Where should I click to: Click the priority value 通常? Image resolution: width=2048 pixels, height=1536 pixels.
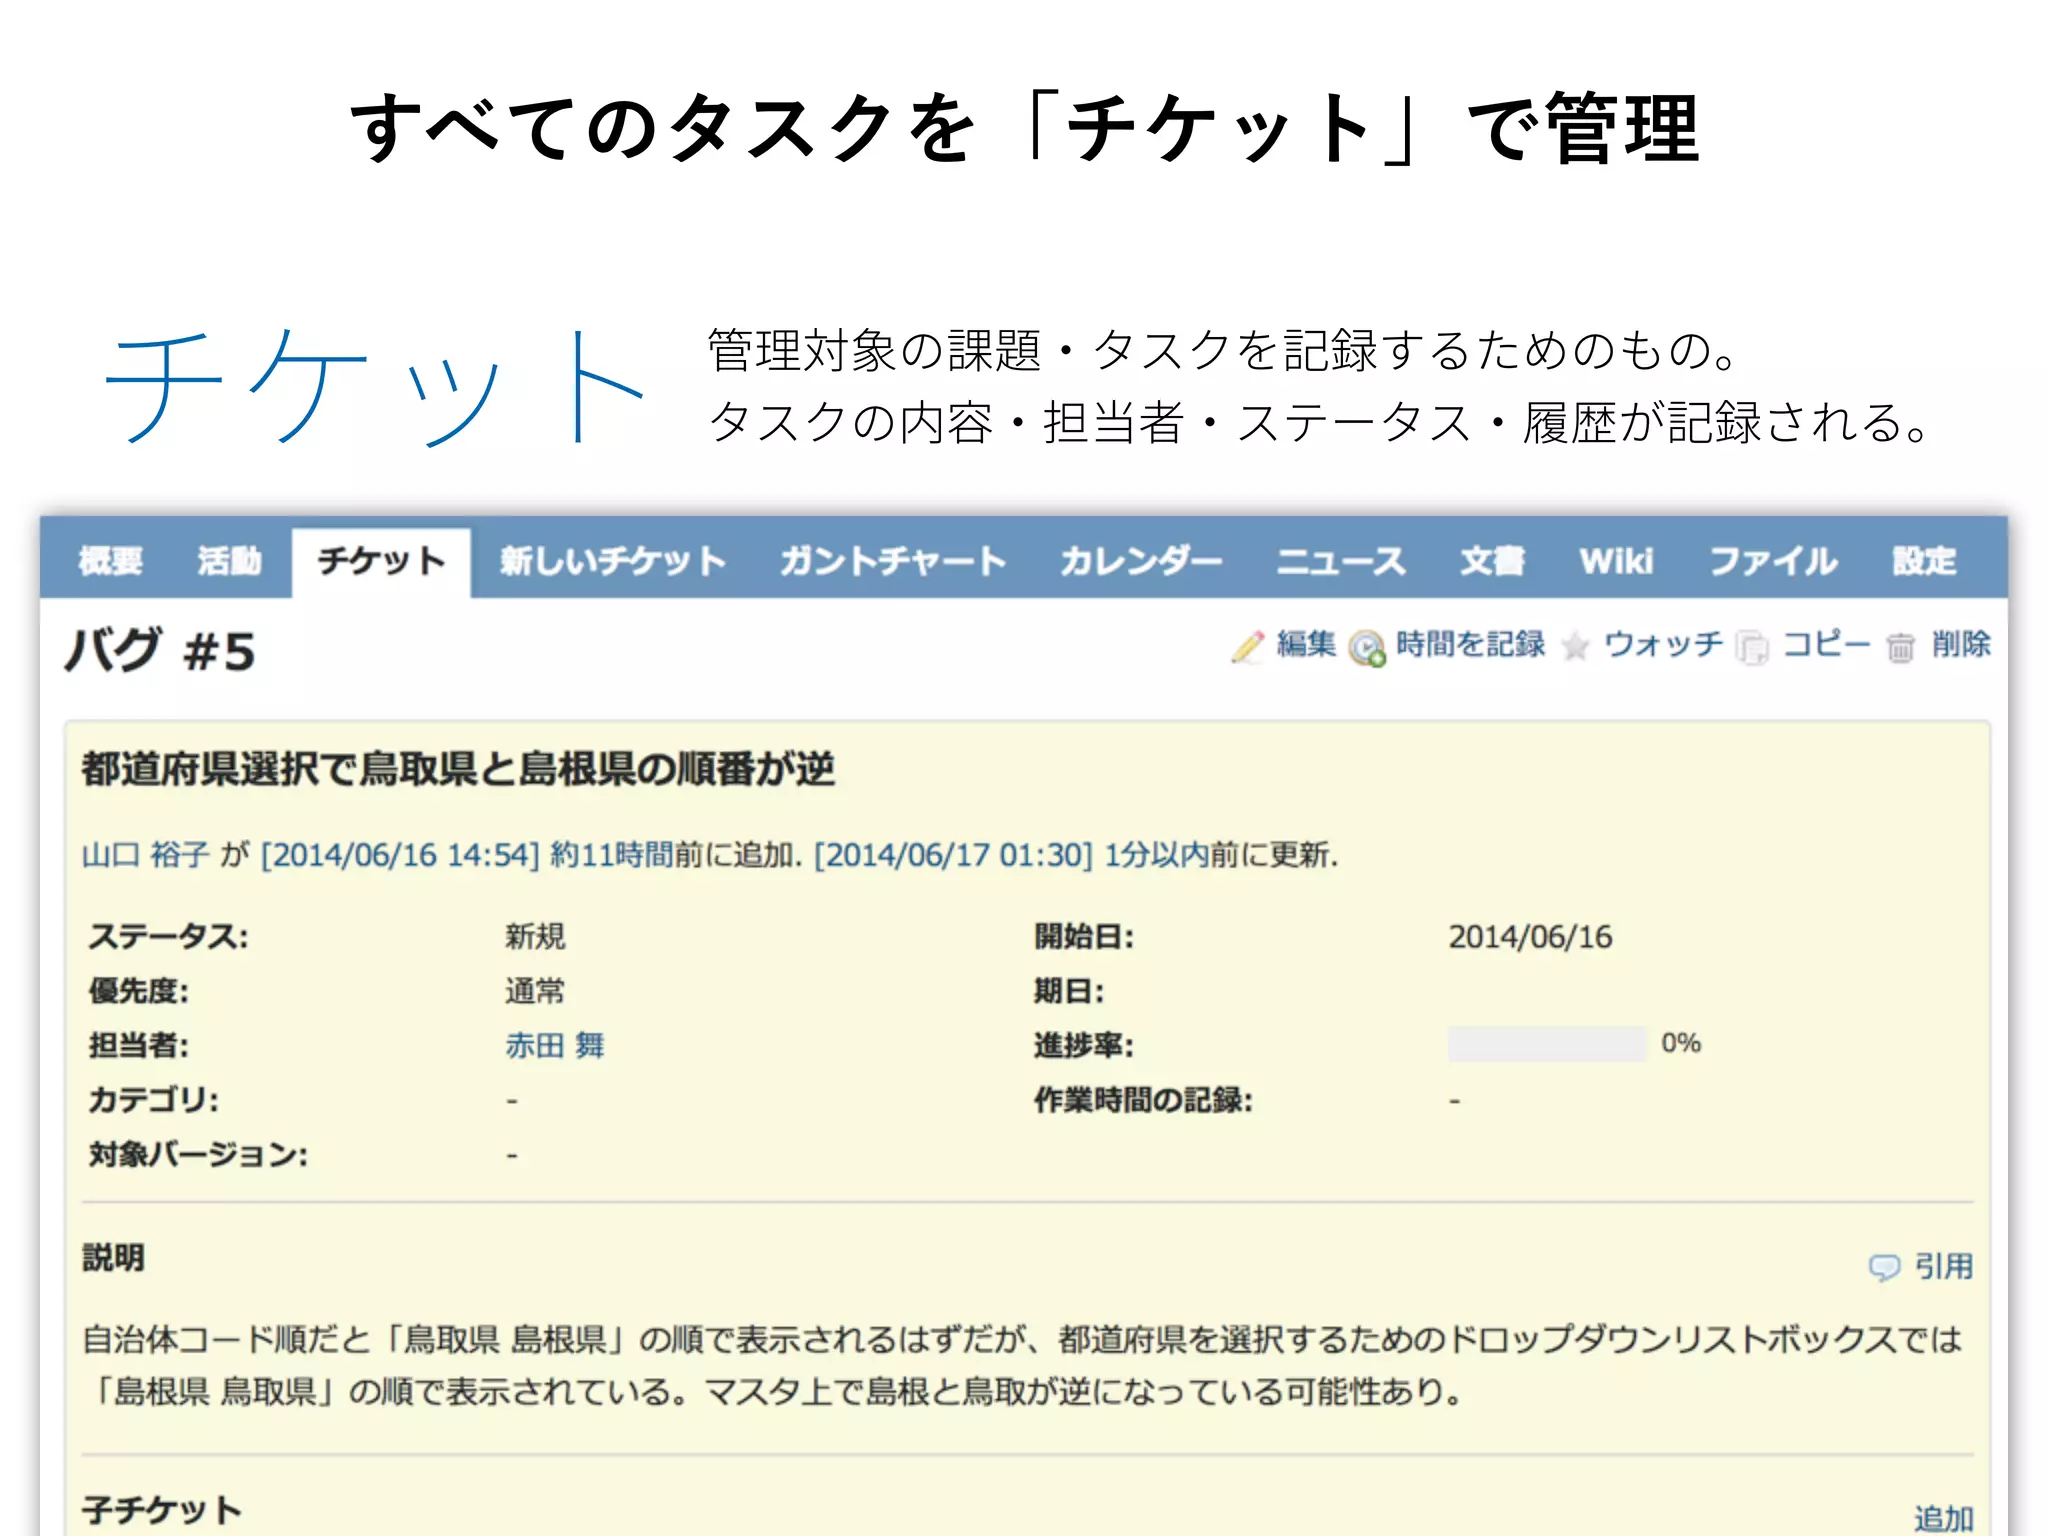[x=535, y=992]
